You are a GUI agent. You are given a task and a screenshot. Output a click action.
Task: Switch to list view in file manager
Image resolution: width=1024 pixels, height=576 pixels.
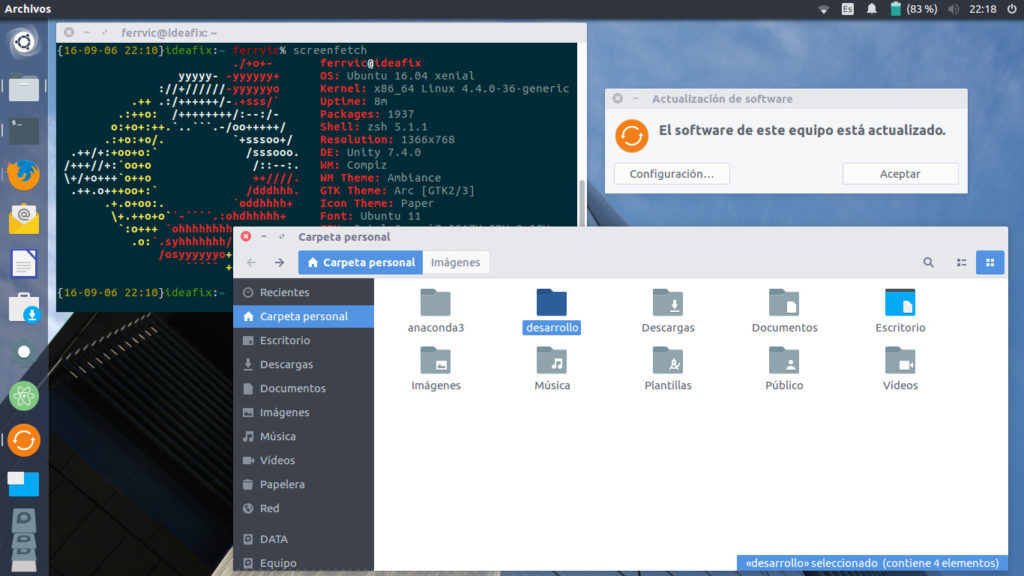click(x=961, y=263)
